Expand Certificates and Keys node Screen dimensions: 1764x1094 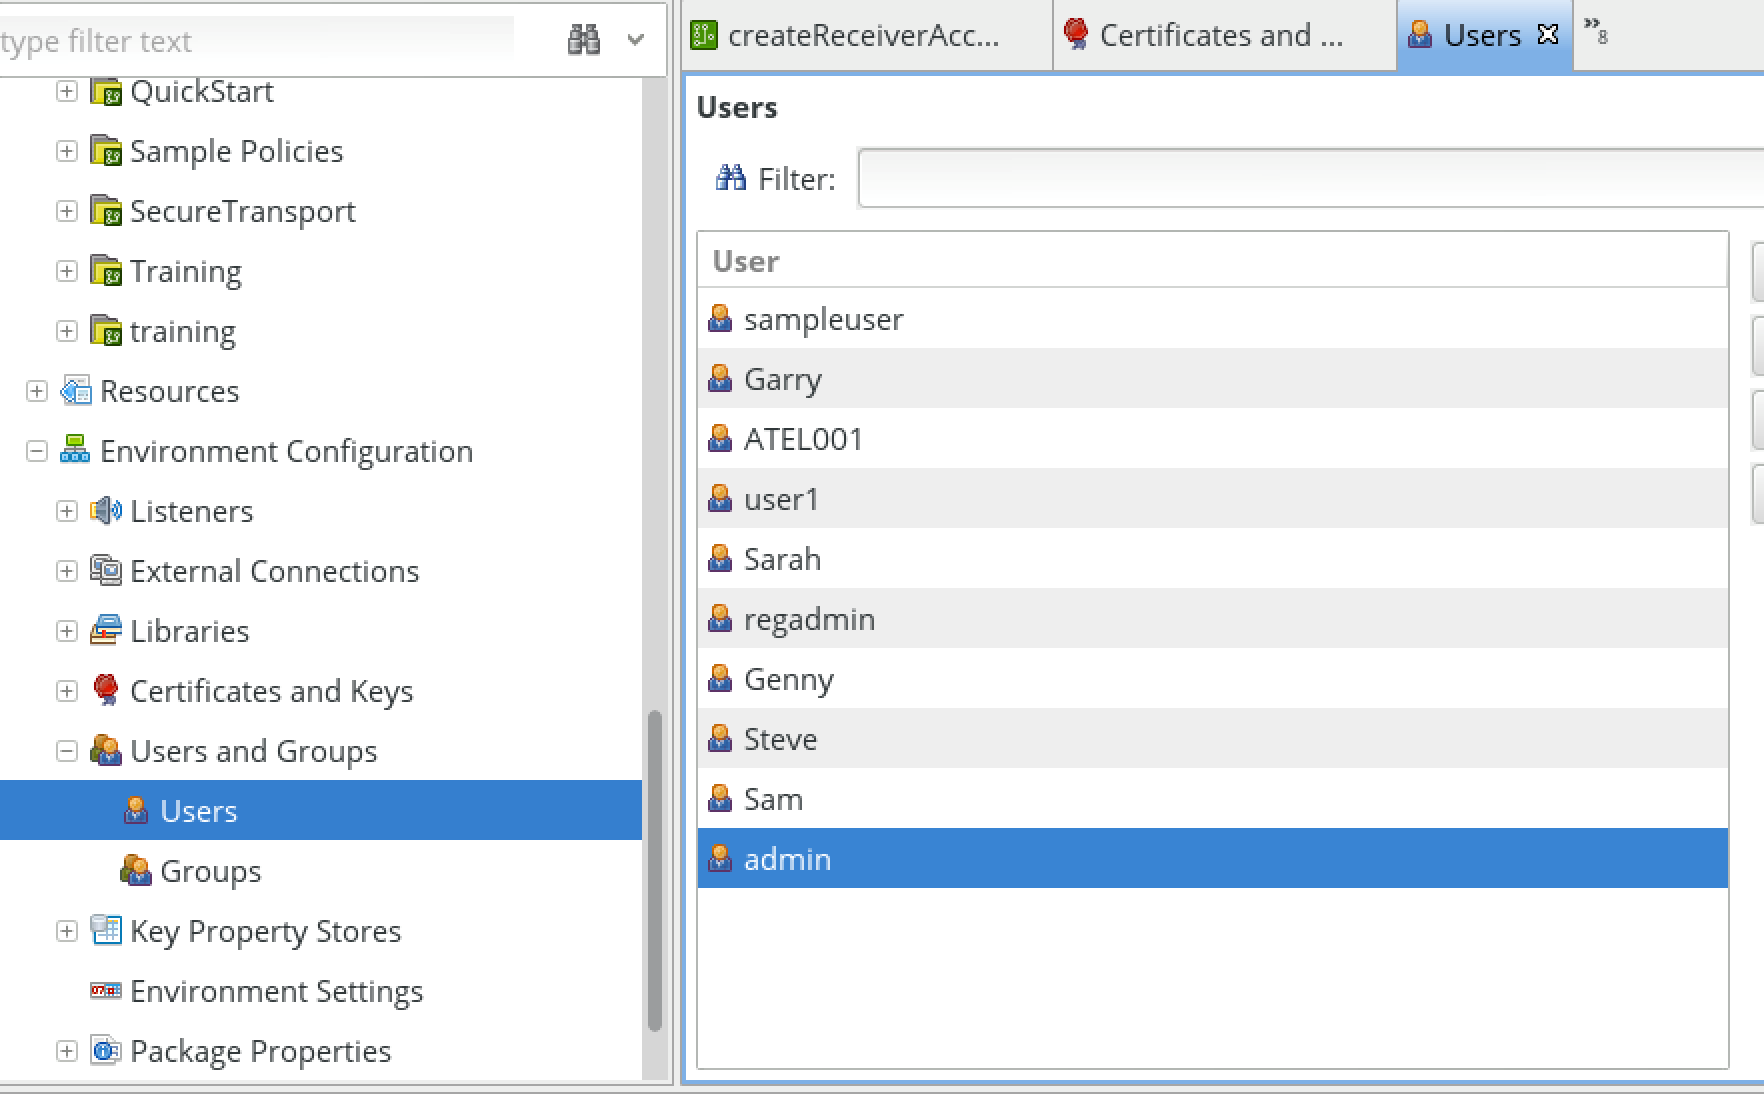click(x=67, y=691)
